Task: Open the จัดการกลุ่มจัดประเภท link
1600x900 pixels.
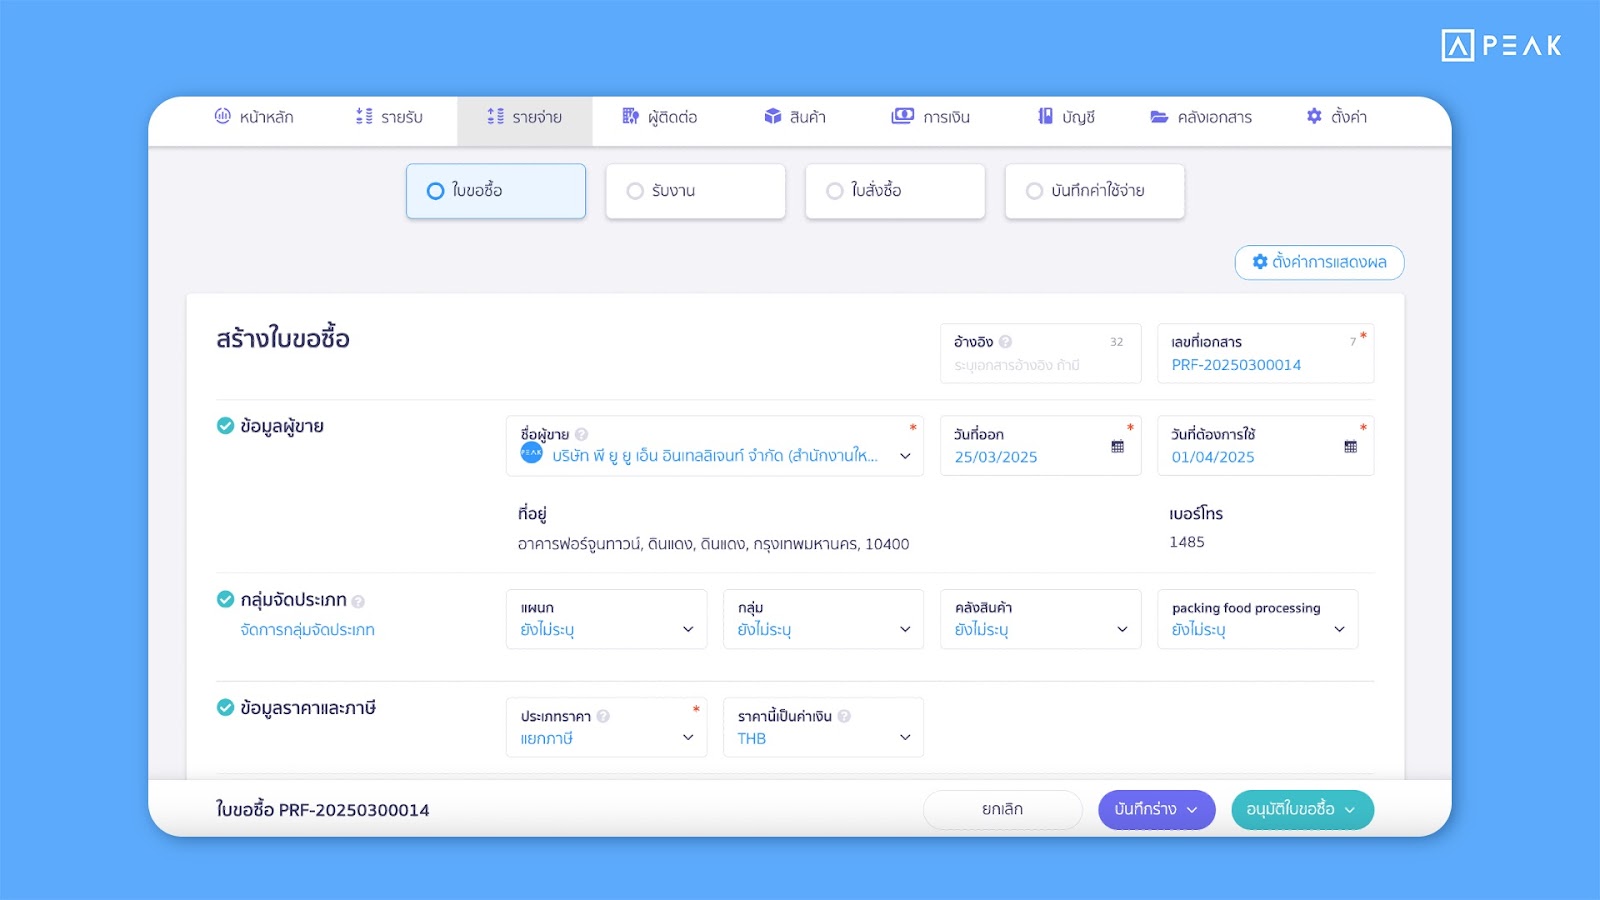Action: (307, 630)
